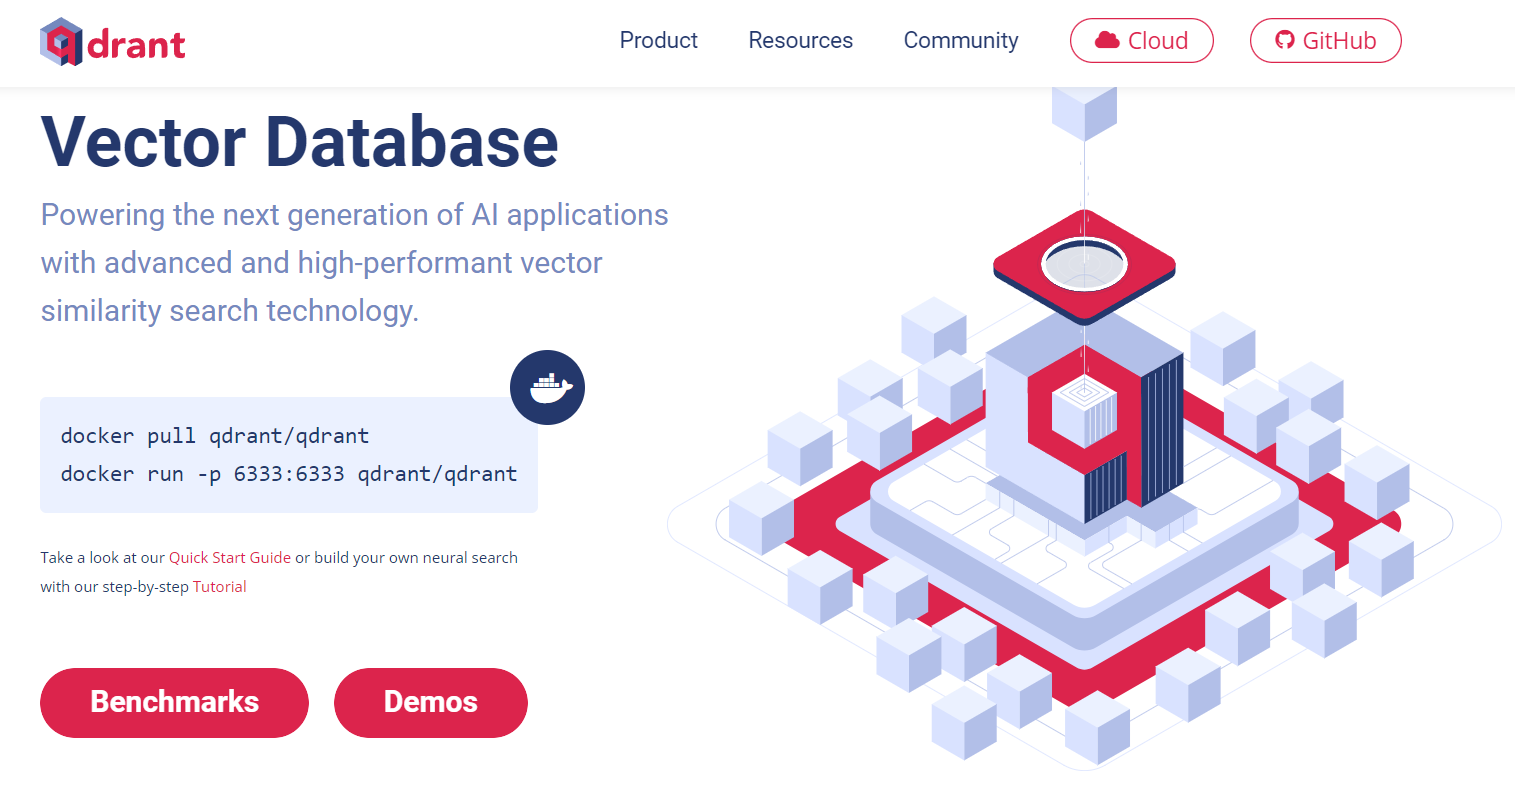Follow the step-by-step Tutorial link
Viewport: 1515px width, 802px height.
(x=220, y=587)
